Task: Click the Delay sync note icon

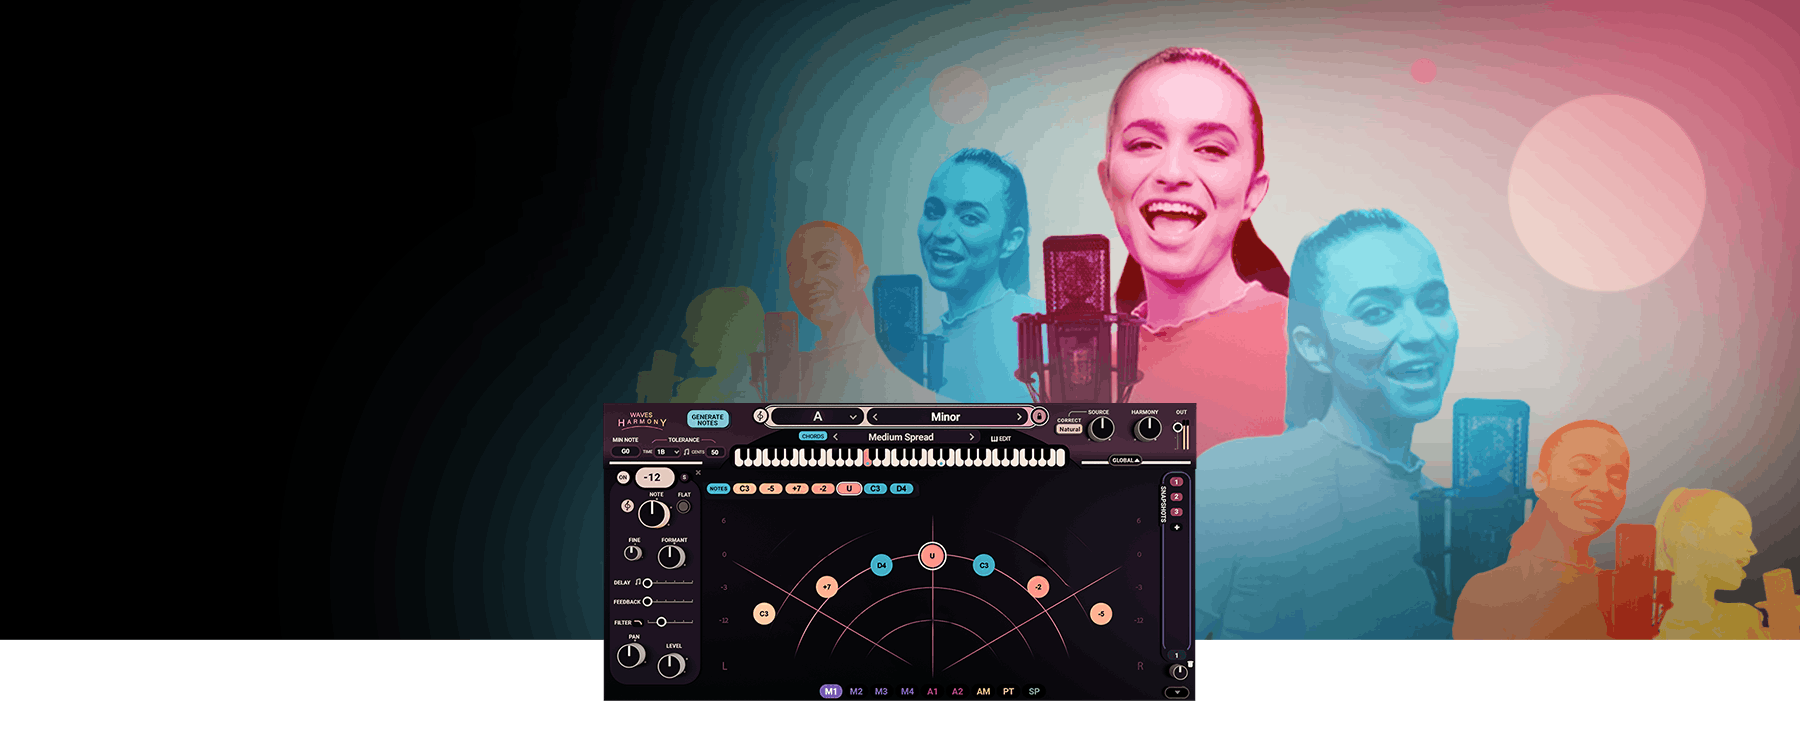Action: [638, 582]
